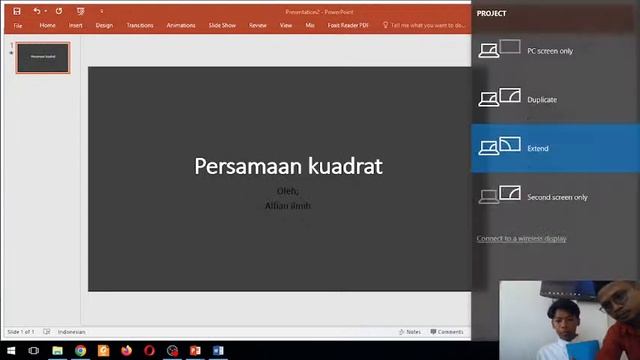
Task: Click the Tell me what you want to do box
Action: pos(424,25)
